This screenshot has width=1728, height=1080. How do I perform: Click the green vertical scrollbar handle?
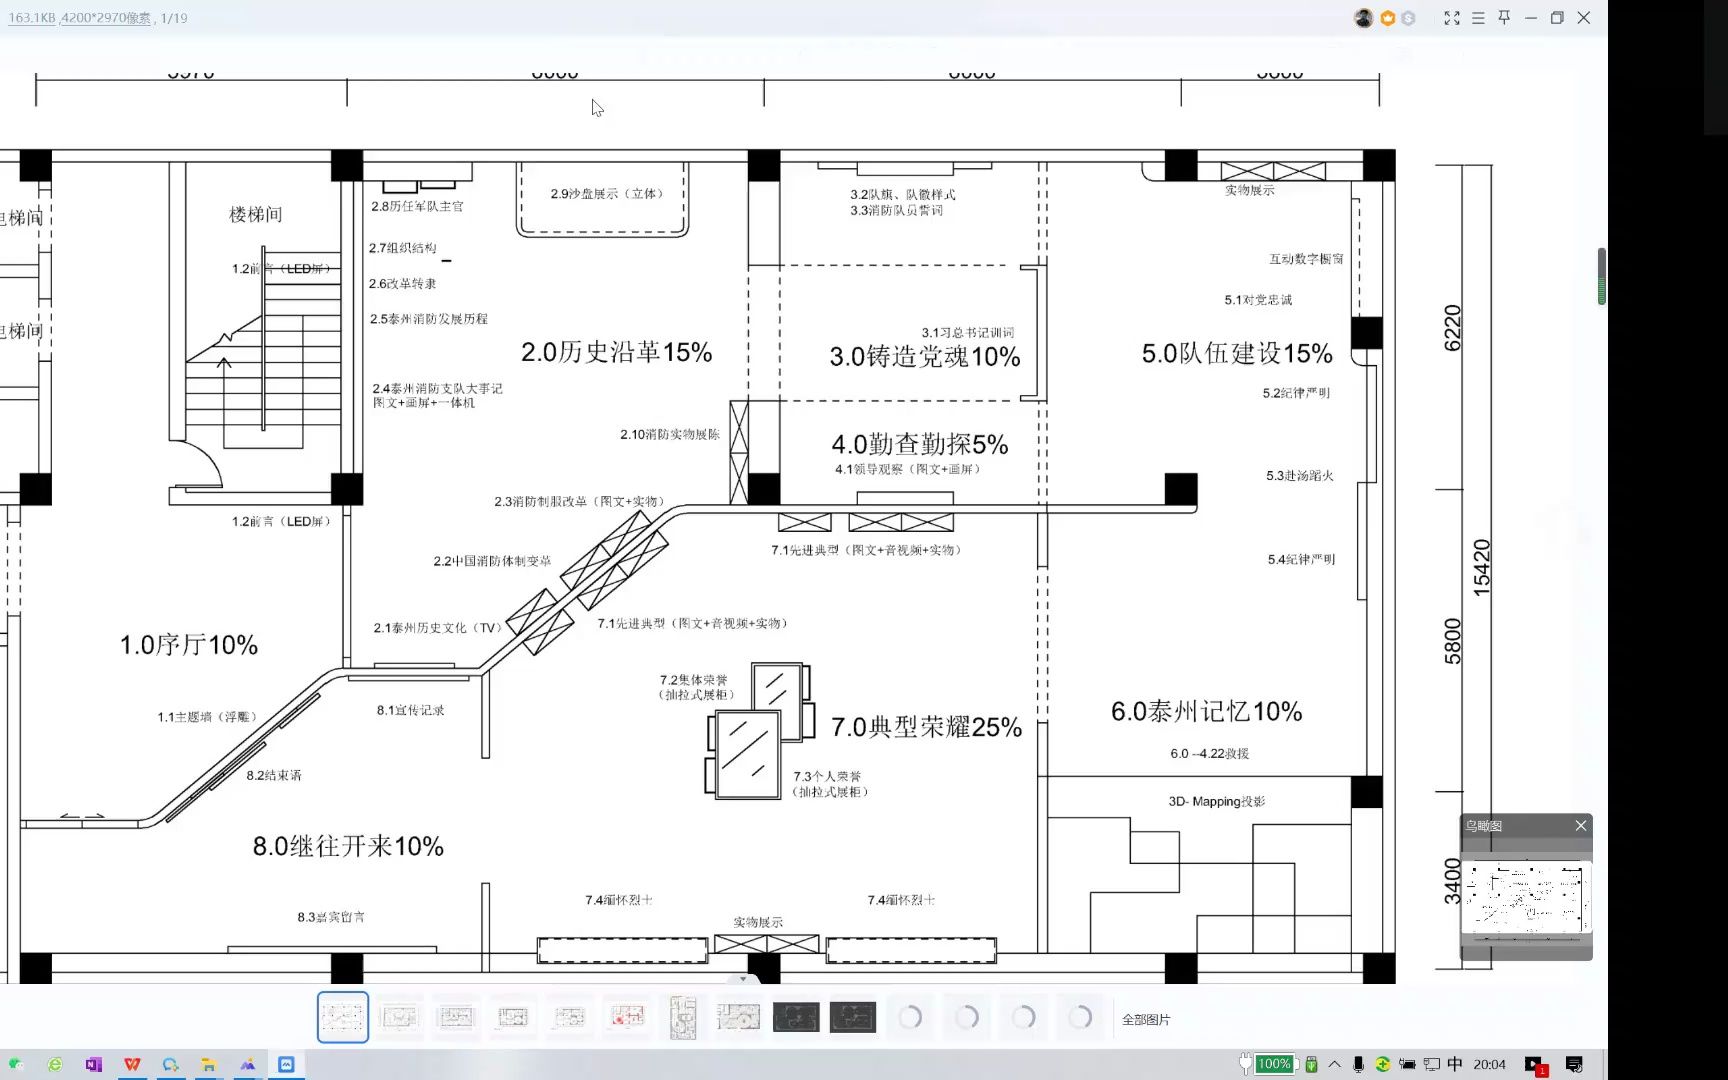1602,276
